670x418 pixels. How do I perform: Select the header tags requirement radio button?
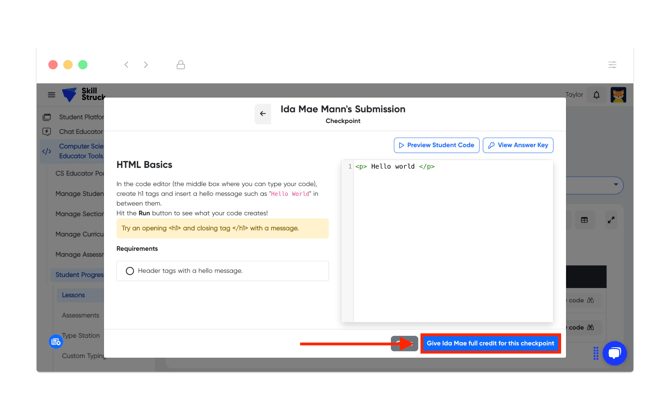click(x=130, y=271)
